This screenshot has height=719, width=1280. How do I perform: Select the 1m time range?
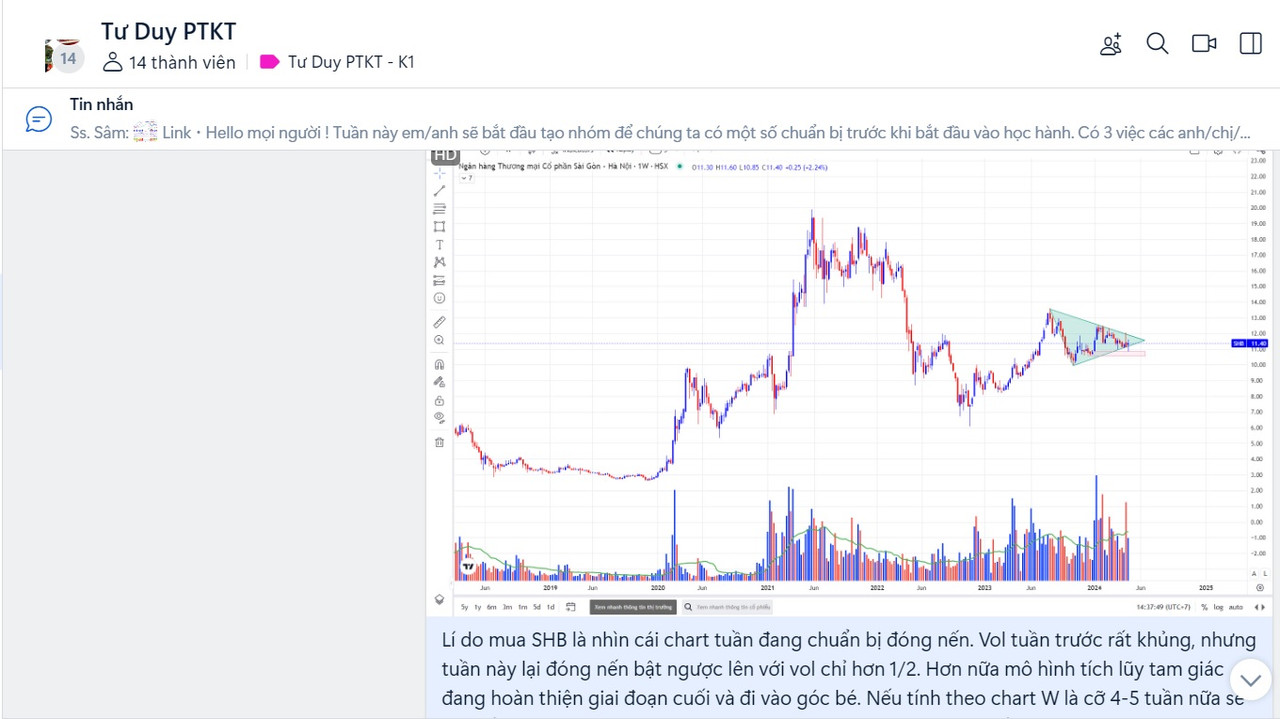[522, 607]
